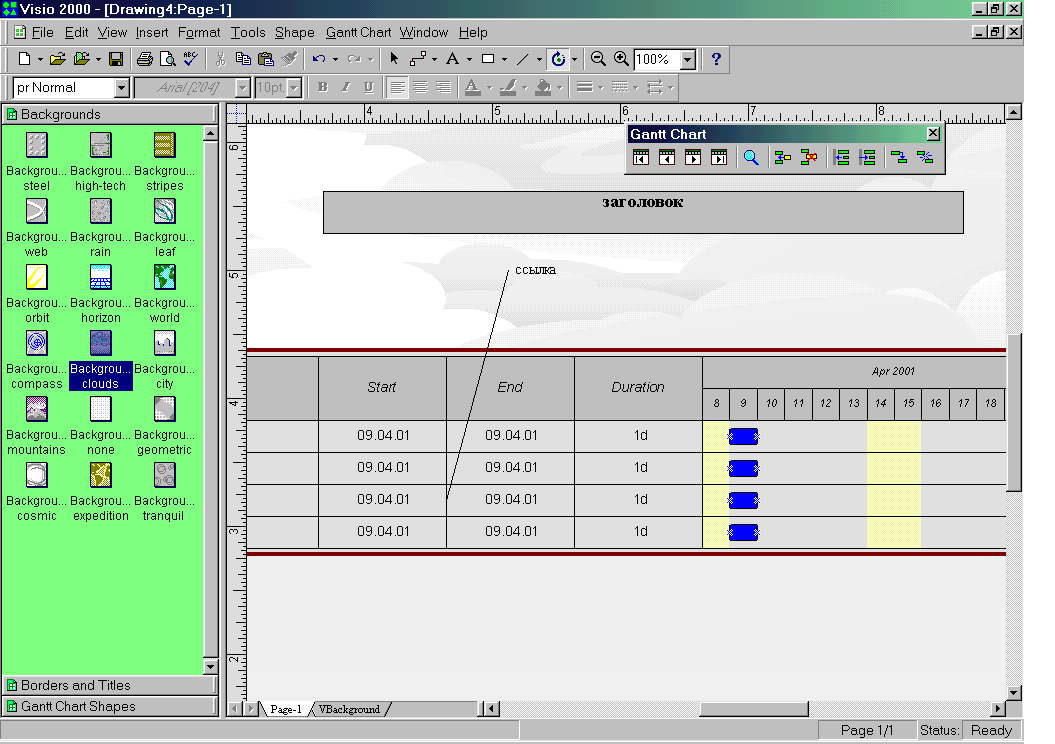Click the Open Stencil icon
Viewport: 1055px width, 744px height.
click(82, 59)
